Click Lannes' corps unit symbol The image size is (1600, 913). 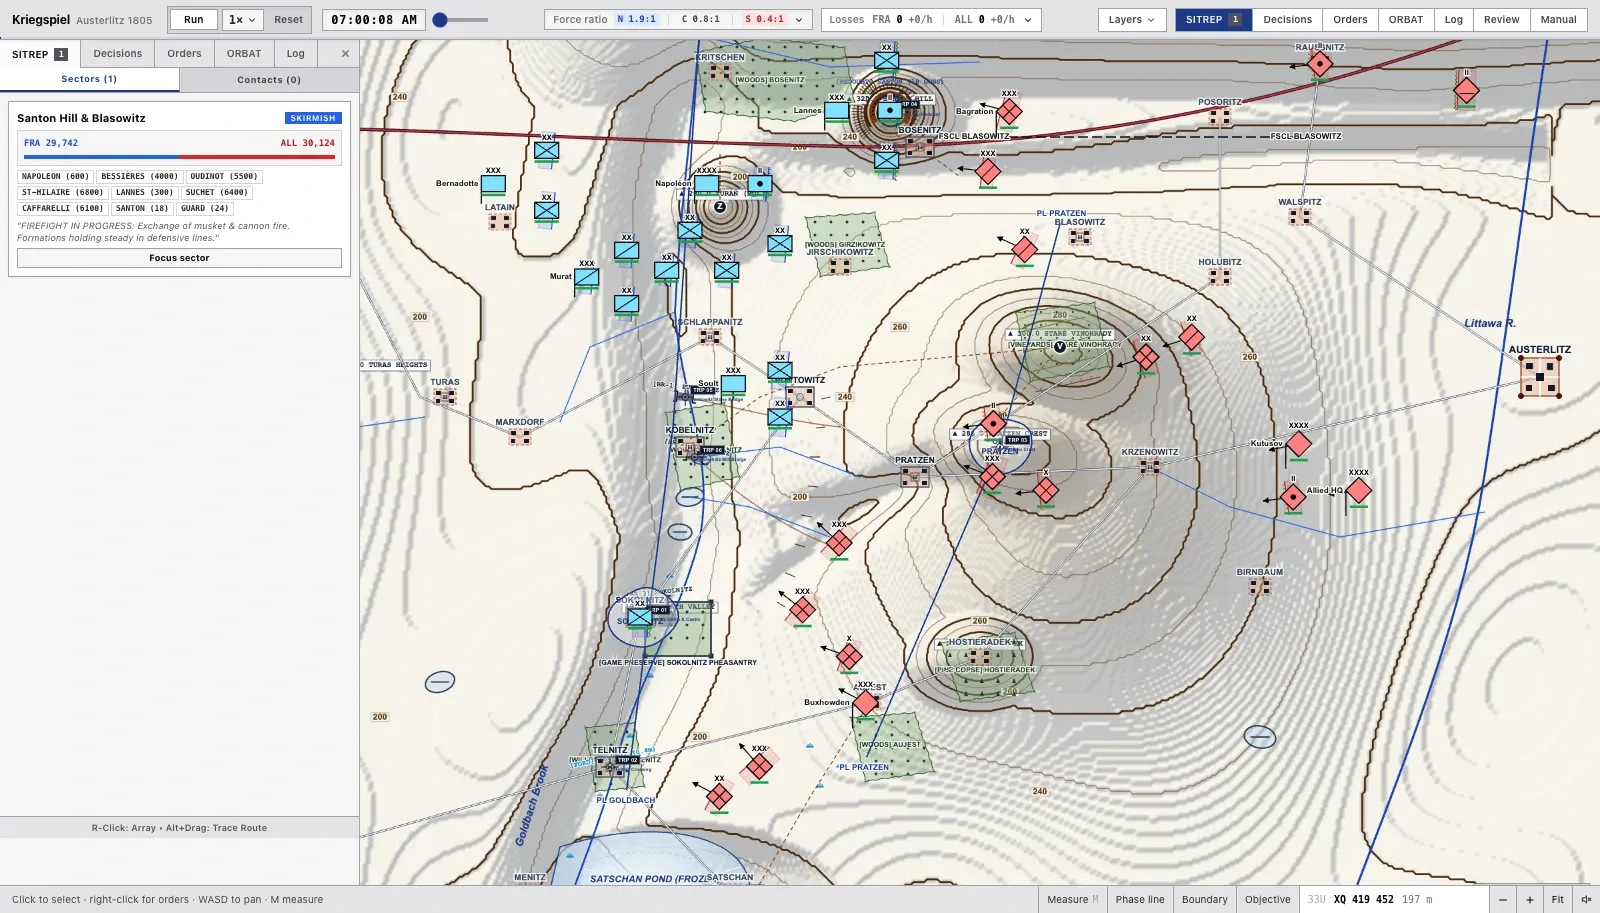837,111
